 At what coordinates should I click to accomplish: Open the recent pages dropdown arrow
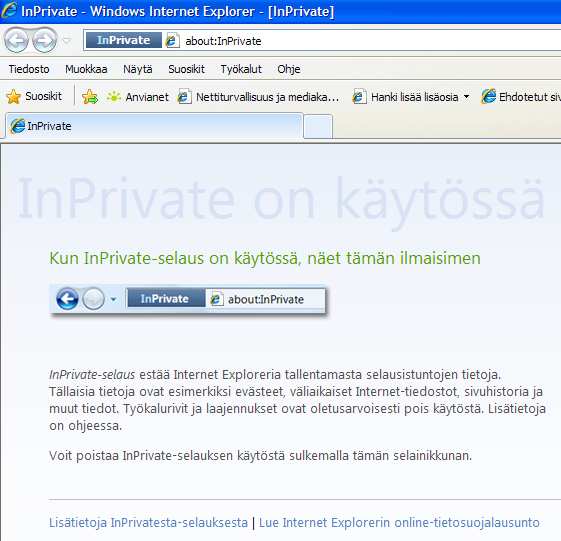pyautogui.click(x=67, y=40)
